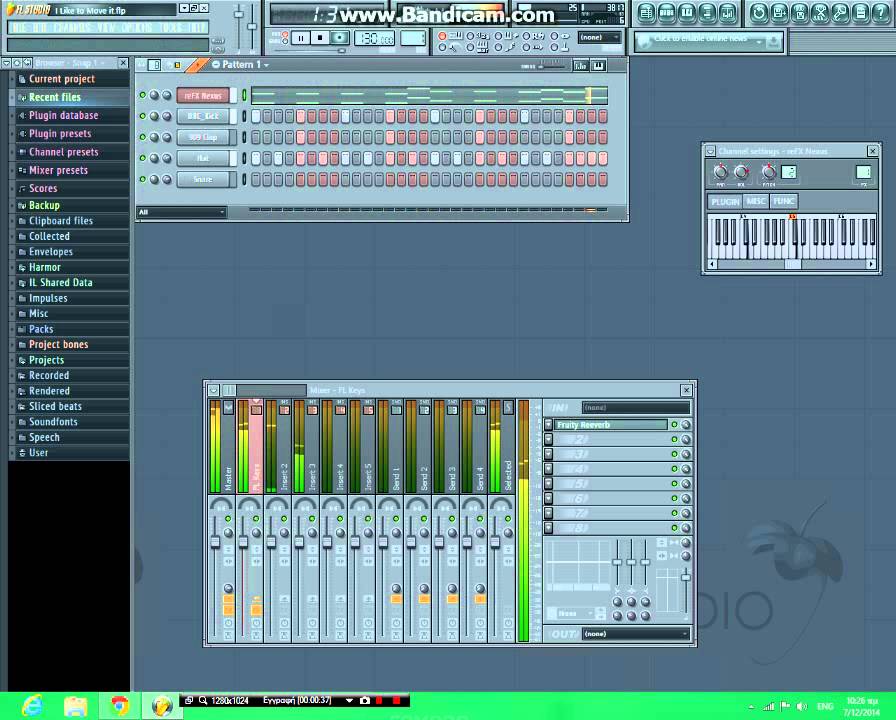Select the BBE_Kick channel button

click(203, 116)
